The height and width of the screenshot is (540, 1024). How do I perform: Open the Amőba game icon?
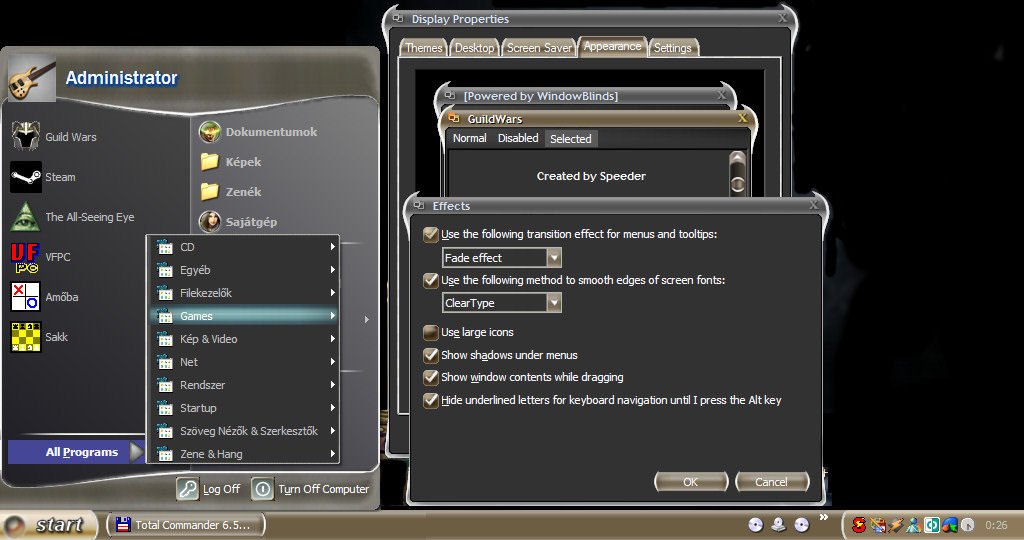[x=60, y=297]
